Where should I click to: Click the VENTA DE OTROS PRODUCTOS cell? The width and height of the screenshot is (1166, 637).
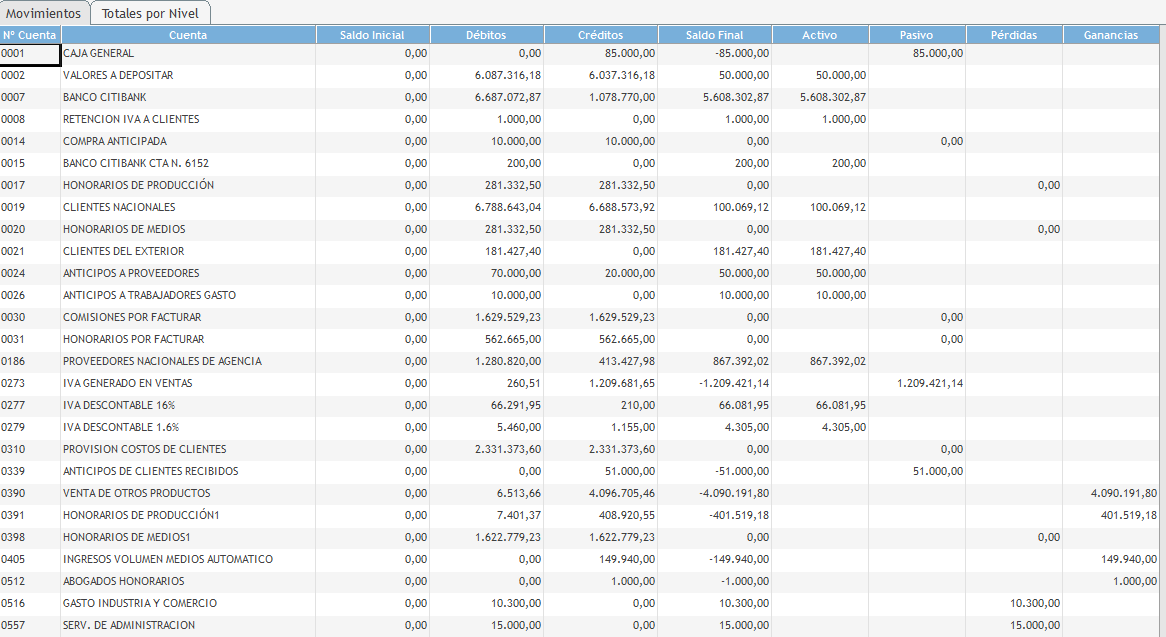coord(136,493)
